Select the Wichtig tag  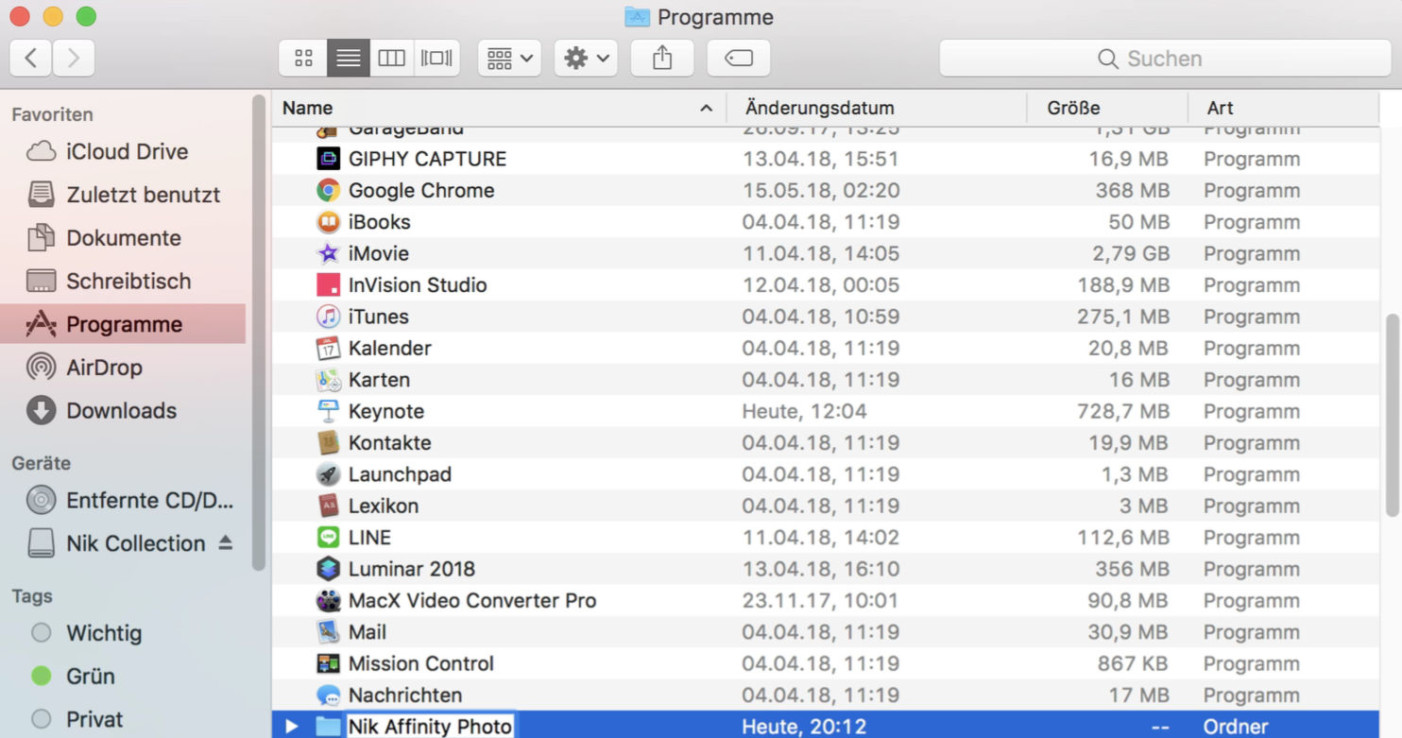coord(123,633)
